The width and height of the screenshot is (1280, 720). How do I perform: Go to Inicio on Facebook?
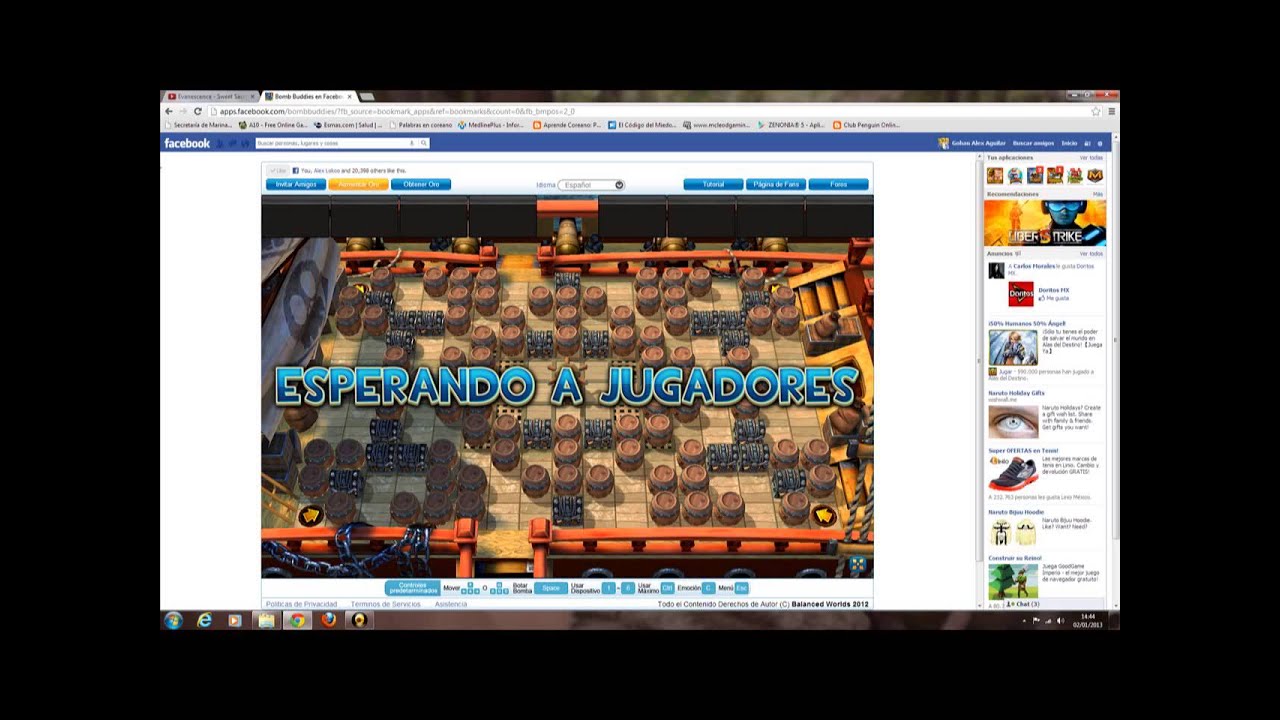coord(1069,143)
